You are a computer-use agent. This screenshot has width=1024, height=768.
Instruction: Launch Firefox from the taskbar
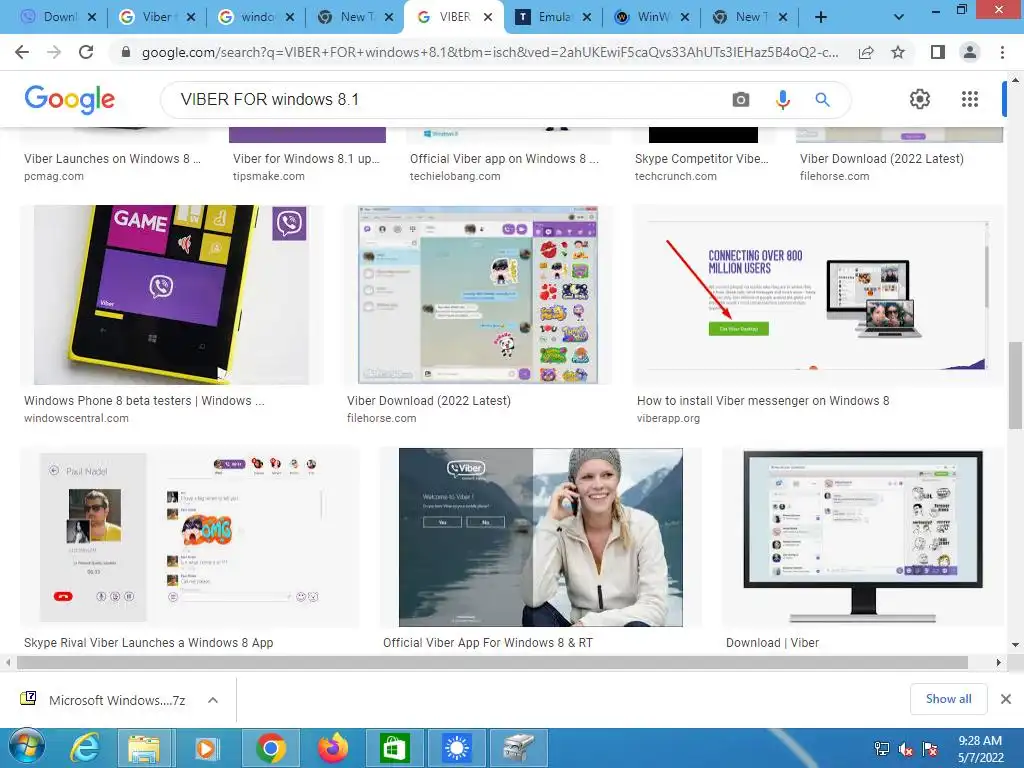point(333,748)
